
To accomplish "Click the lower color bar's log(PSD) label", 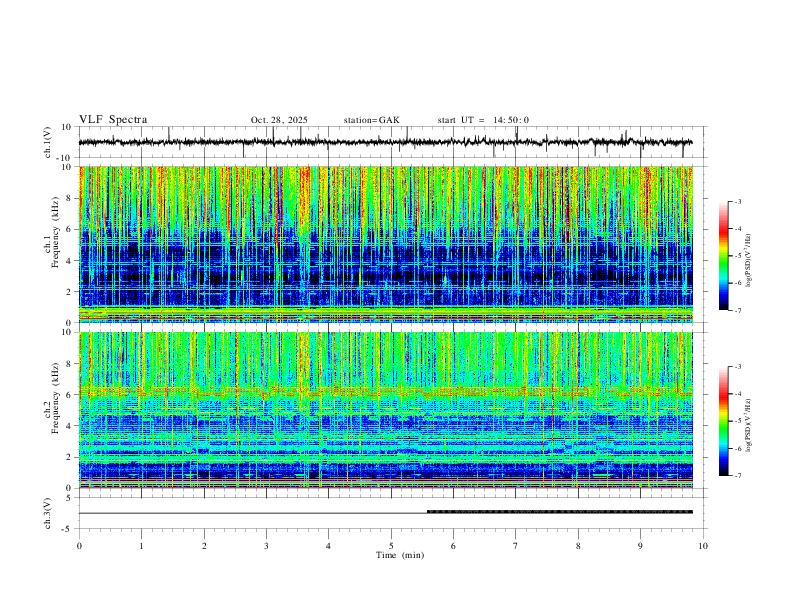I will pyautogui.click(x=749, y=425).
